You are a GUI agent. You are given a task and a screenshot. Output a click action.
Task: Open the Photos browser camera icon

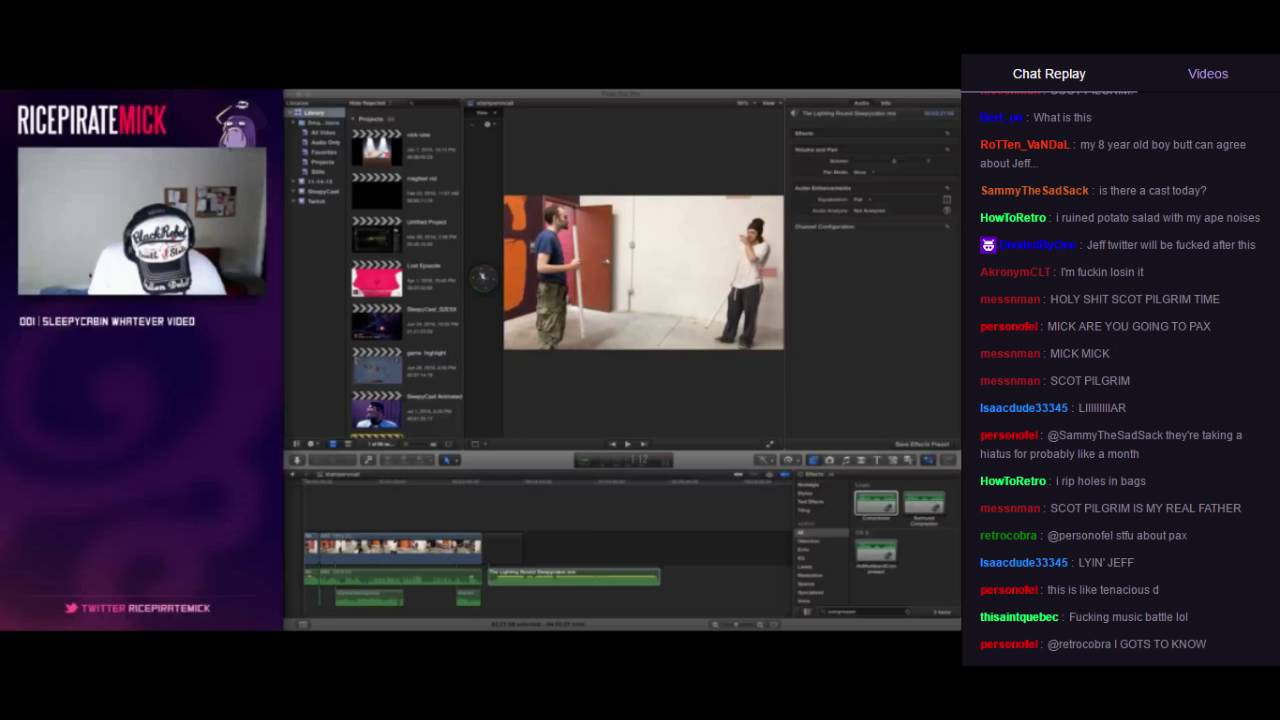click(829, 460)
